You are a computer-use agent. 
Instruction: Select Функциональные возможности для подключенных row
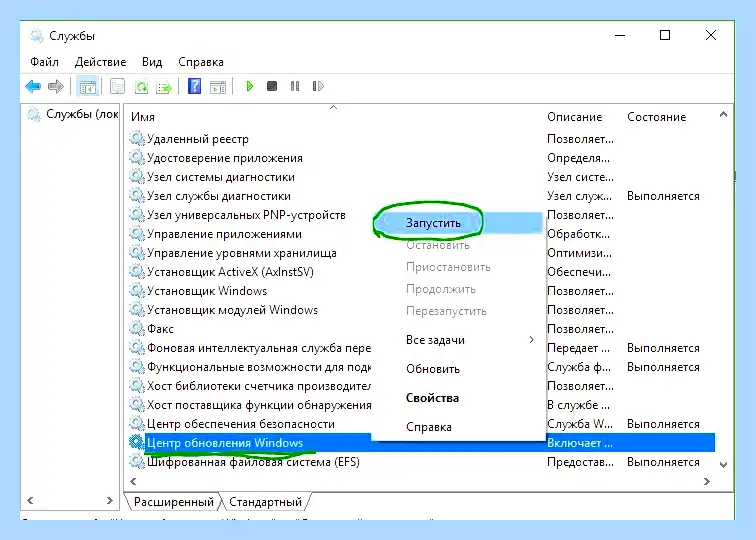(x=259, y=367)
